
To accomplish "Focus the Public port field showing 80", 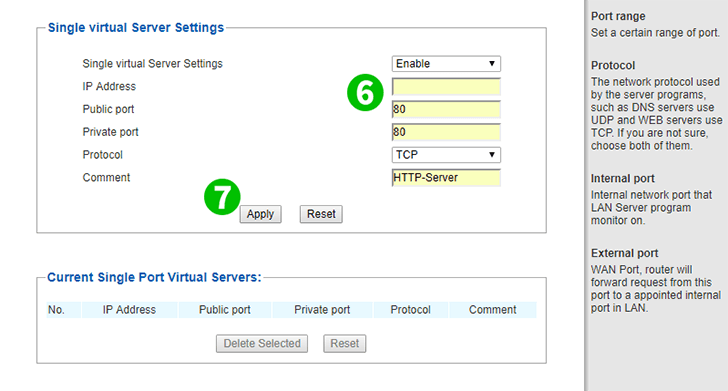I will click(x=446, y=109).
